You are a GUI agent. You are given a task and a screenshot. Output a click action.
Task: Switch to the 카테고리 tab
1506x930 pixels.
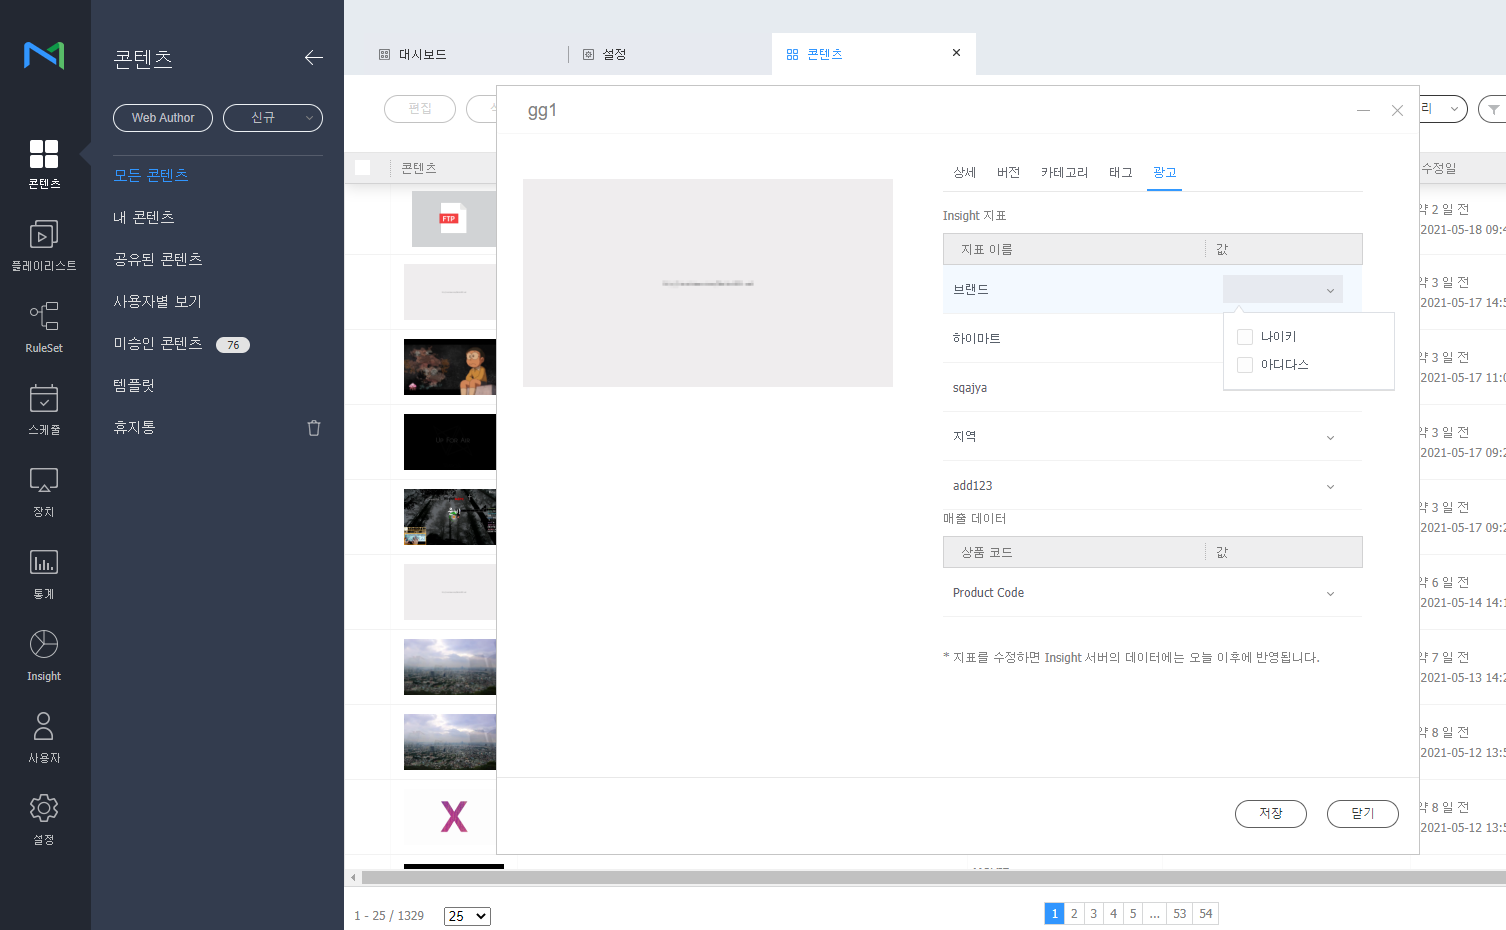pos(1064,173)
